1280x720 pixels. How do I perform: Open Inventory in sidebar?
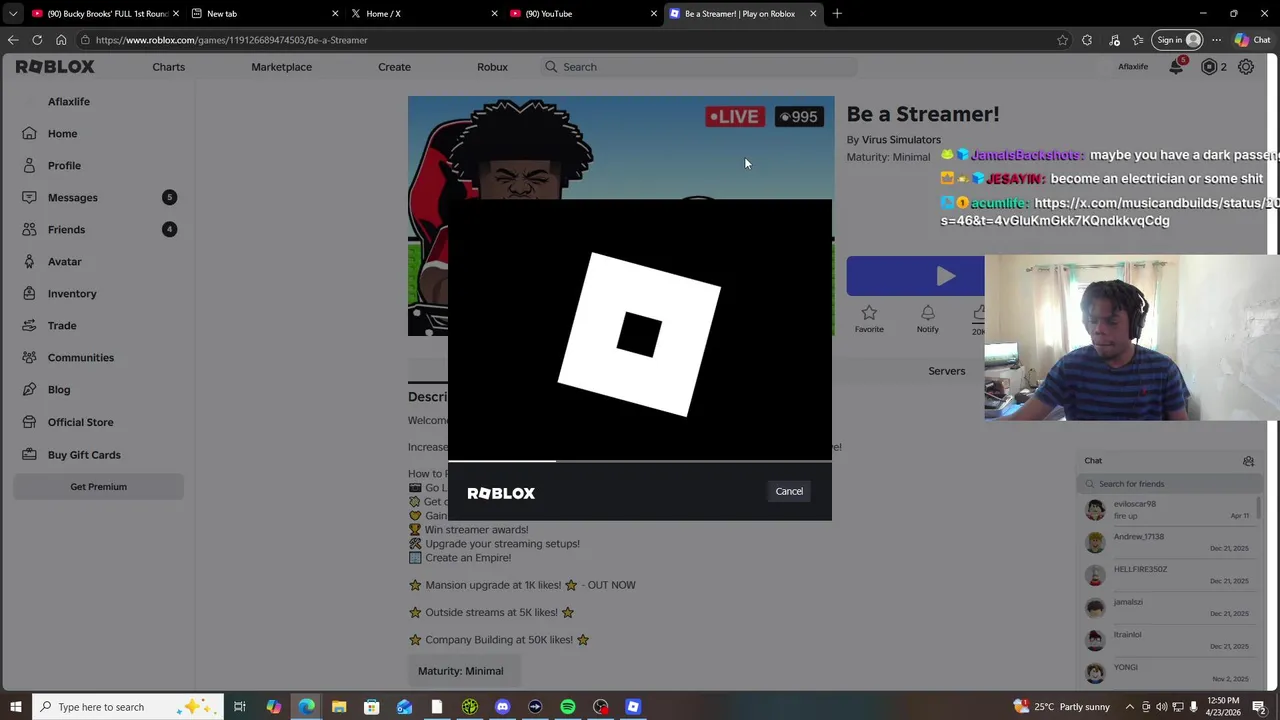pyautogui.click(x=72, y=293)
